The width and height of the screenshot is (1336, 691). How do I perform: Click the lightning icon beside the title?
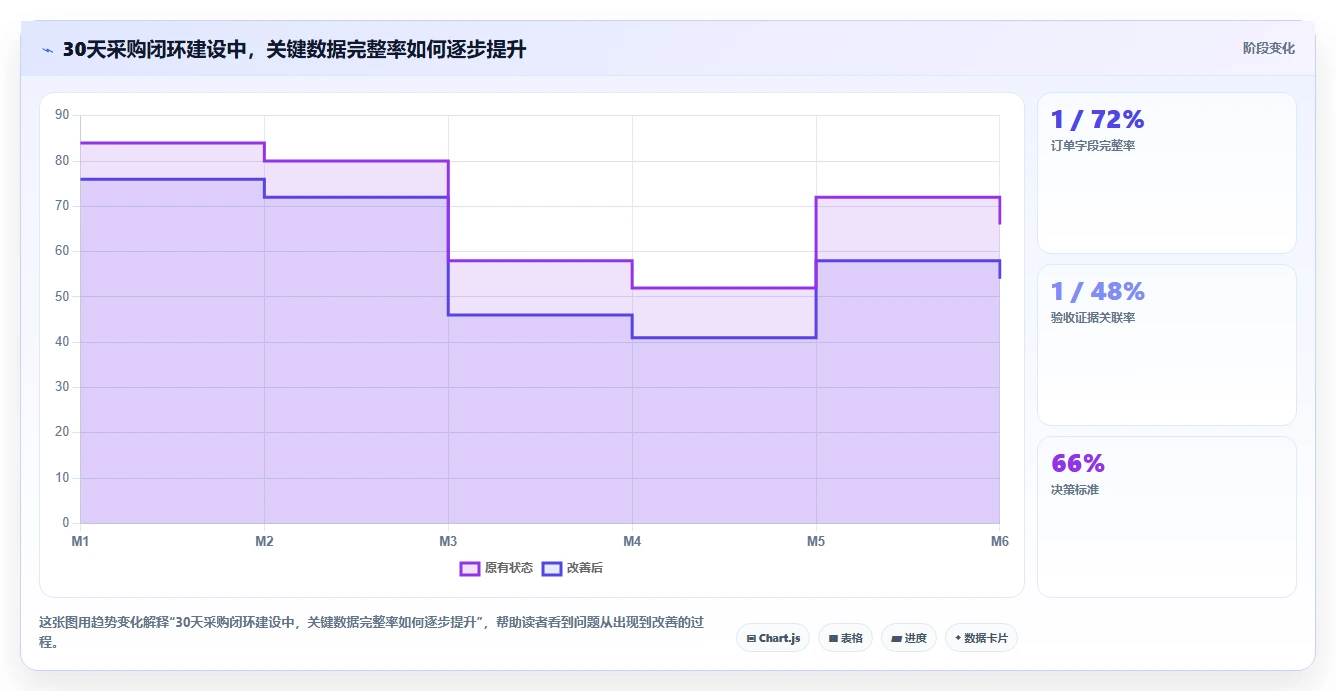(47, 50)
